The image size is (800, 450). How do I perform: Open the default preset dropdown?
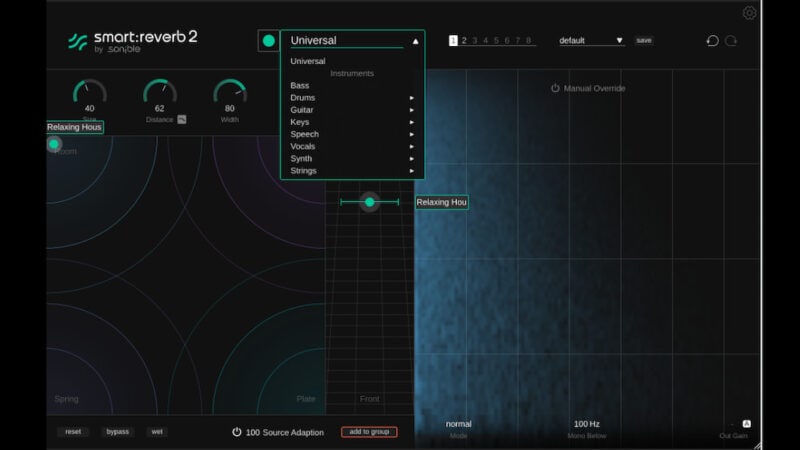pos(591,40)
